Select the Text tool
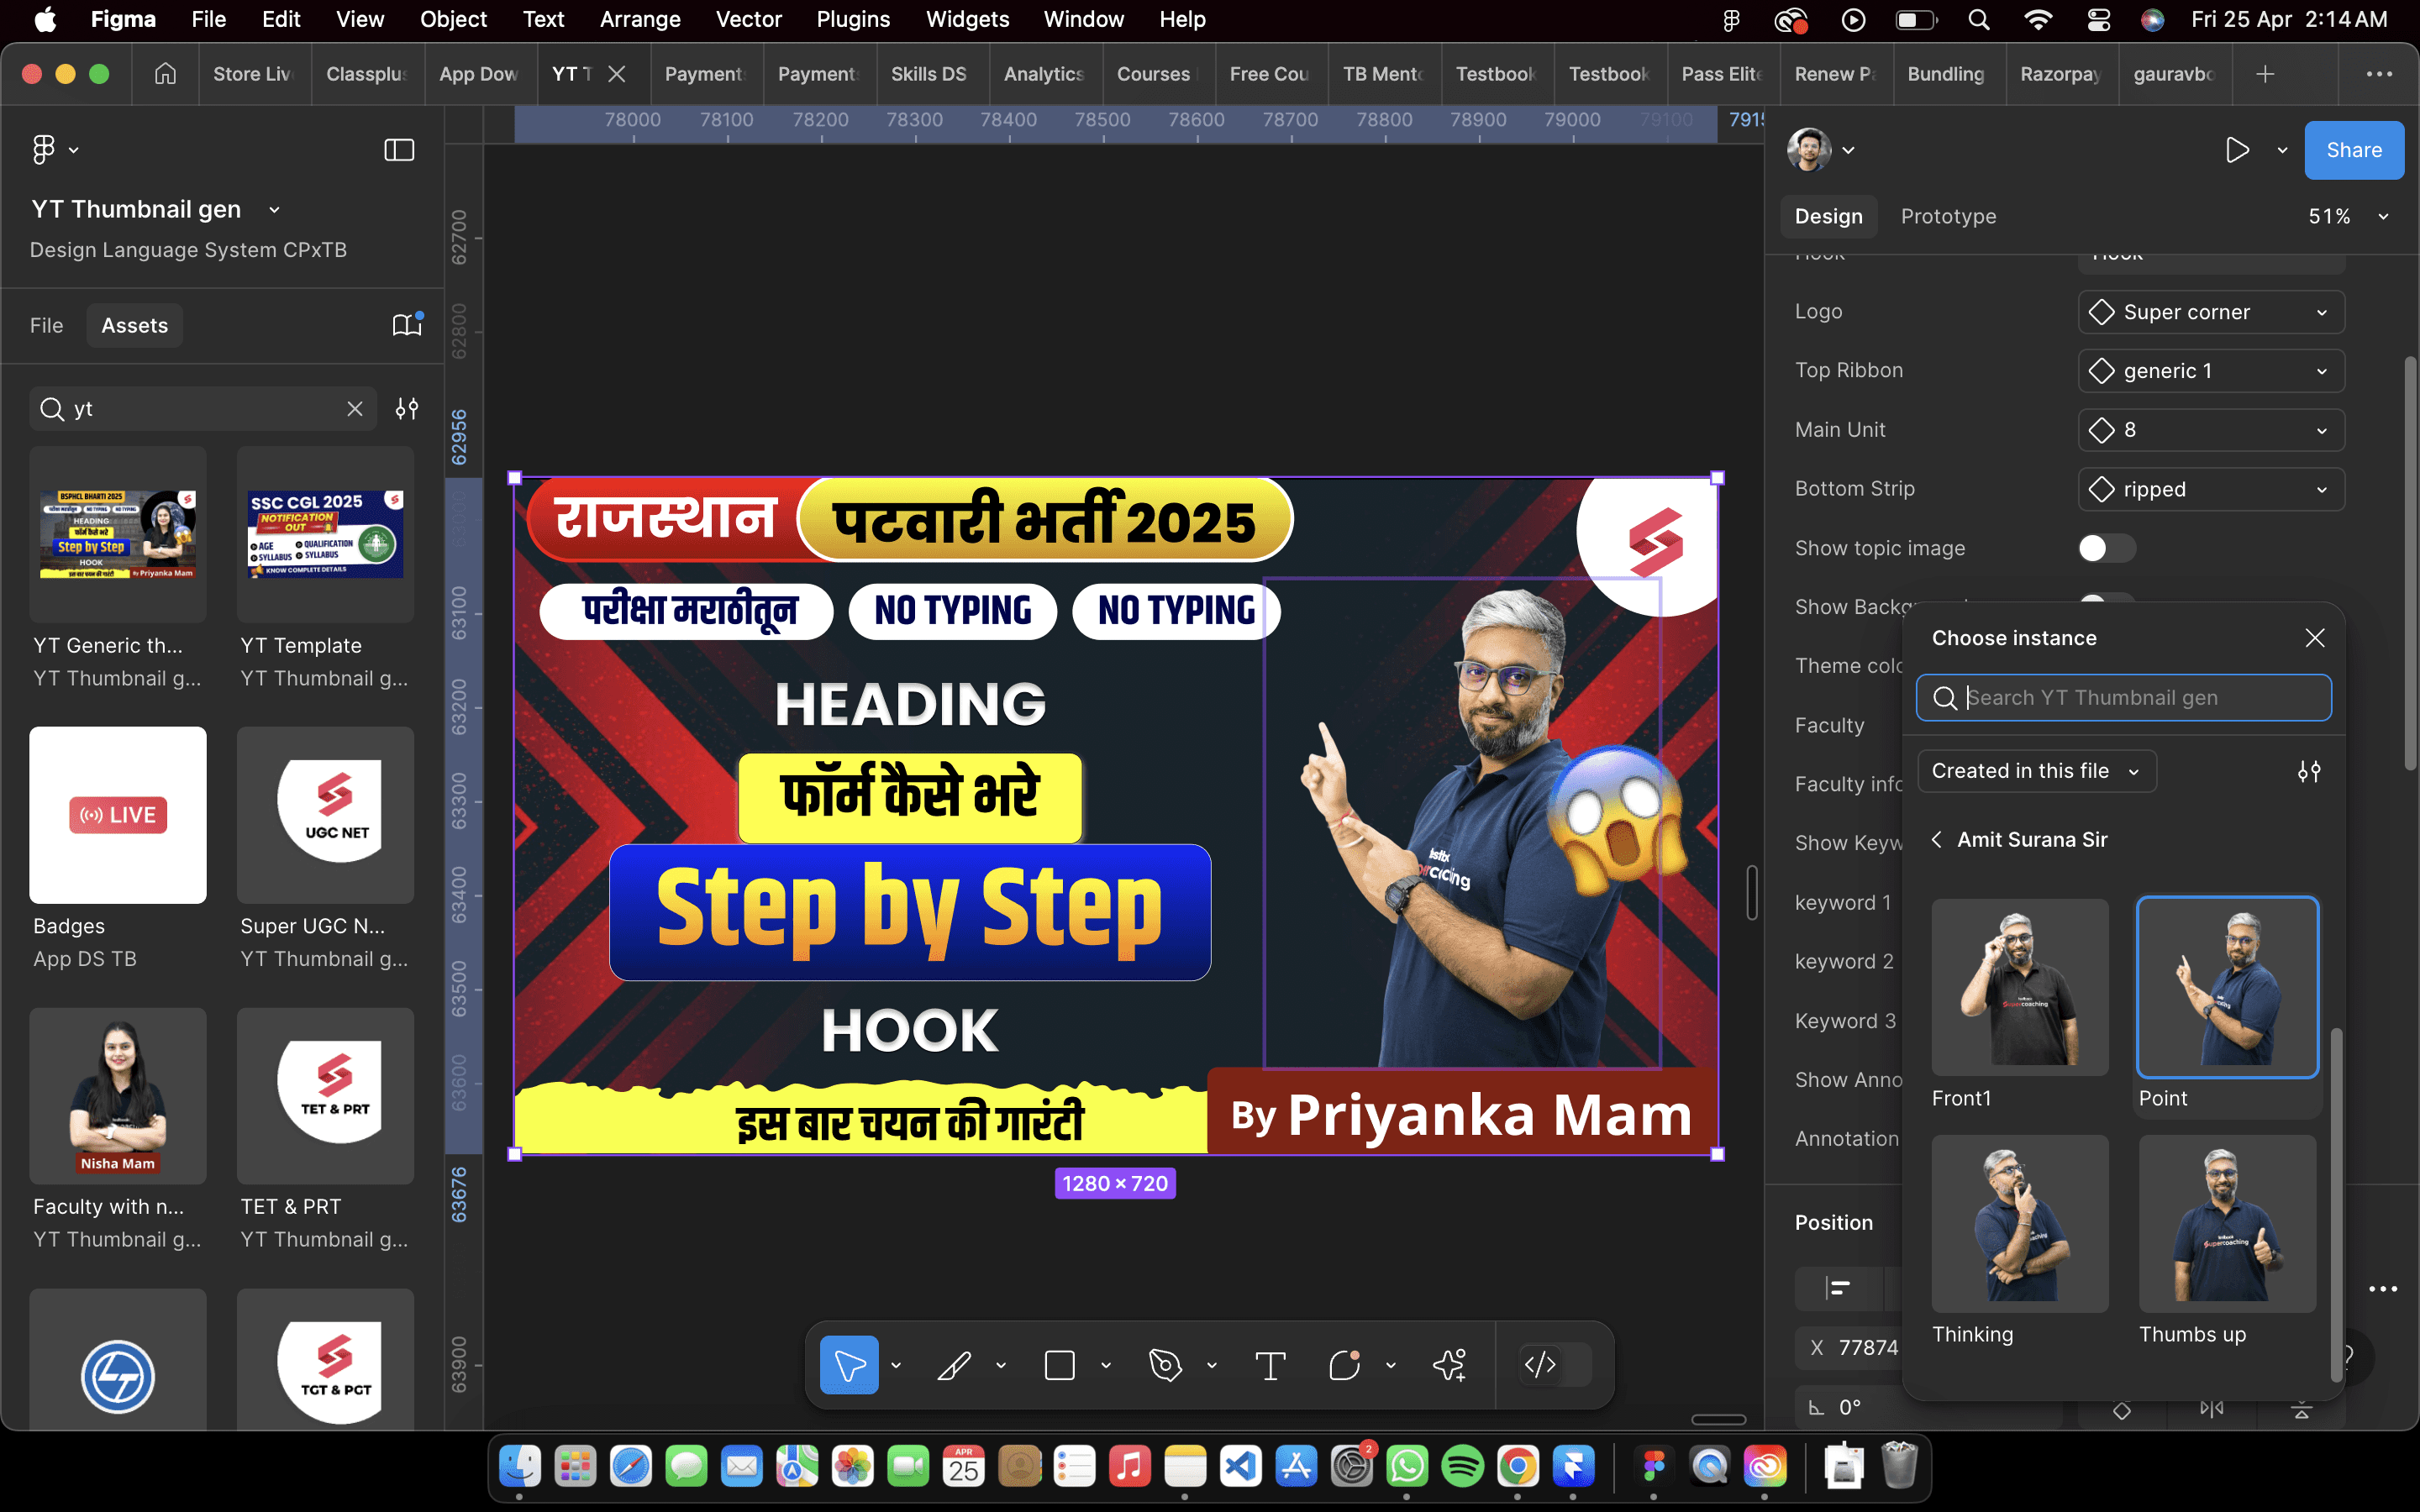This screenshot has width=2420, height=1512. pyautogui.click(x=1270, y=1365)
